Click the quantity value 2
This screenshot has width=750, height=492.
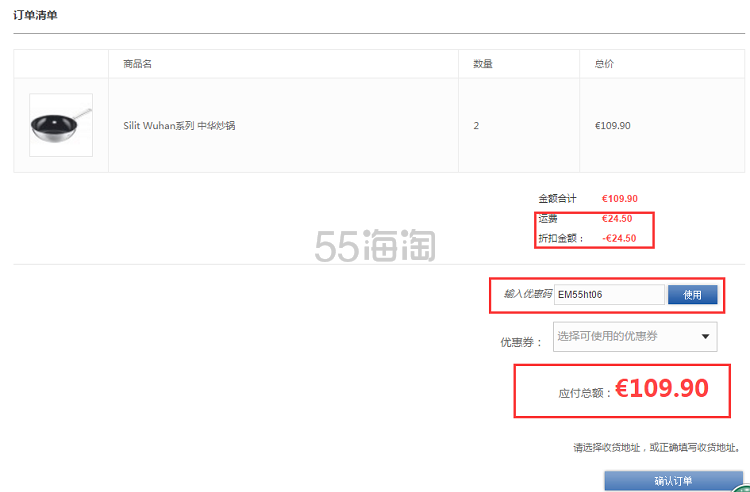[x=476, y=126]
